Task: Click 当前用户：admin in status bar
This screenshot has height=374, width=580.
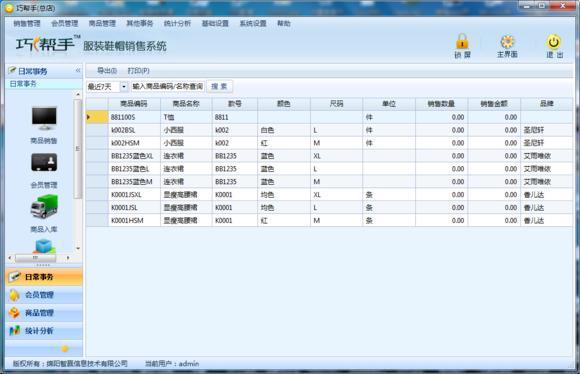Action: click(172, 364)
